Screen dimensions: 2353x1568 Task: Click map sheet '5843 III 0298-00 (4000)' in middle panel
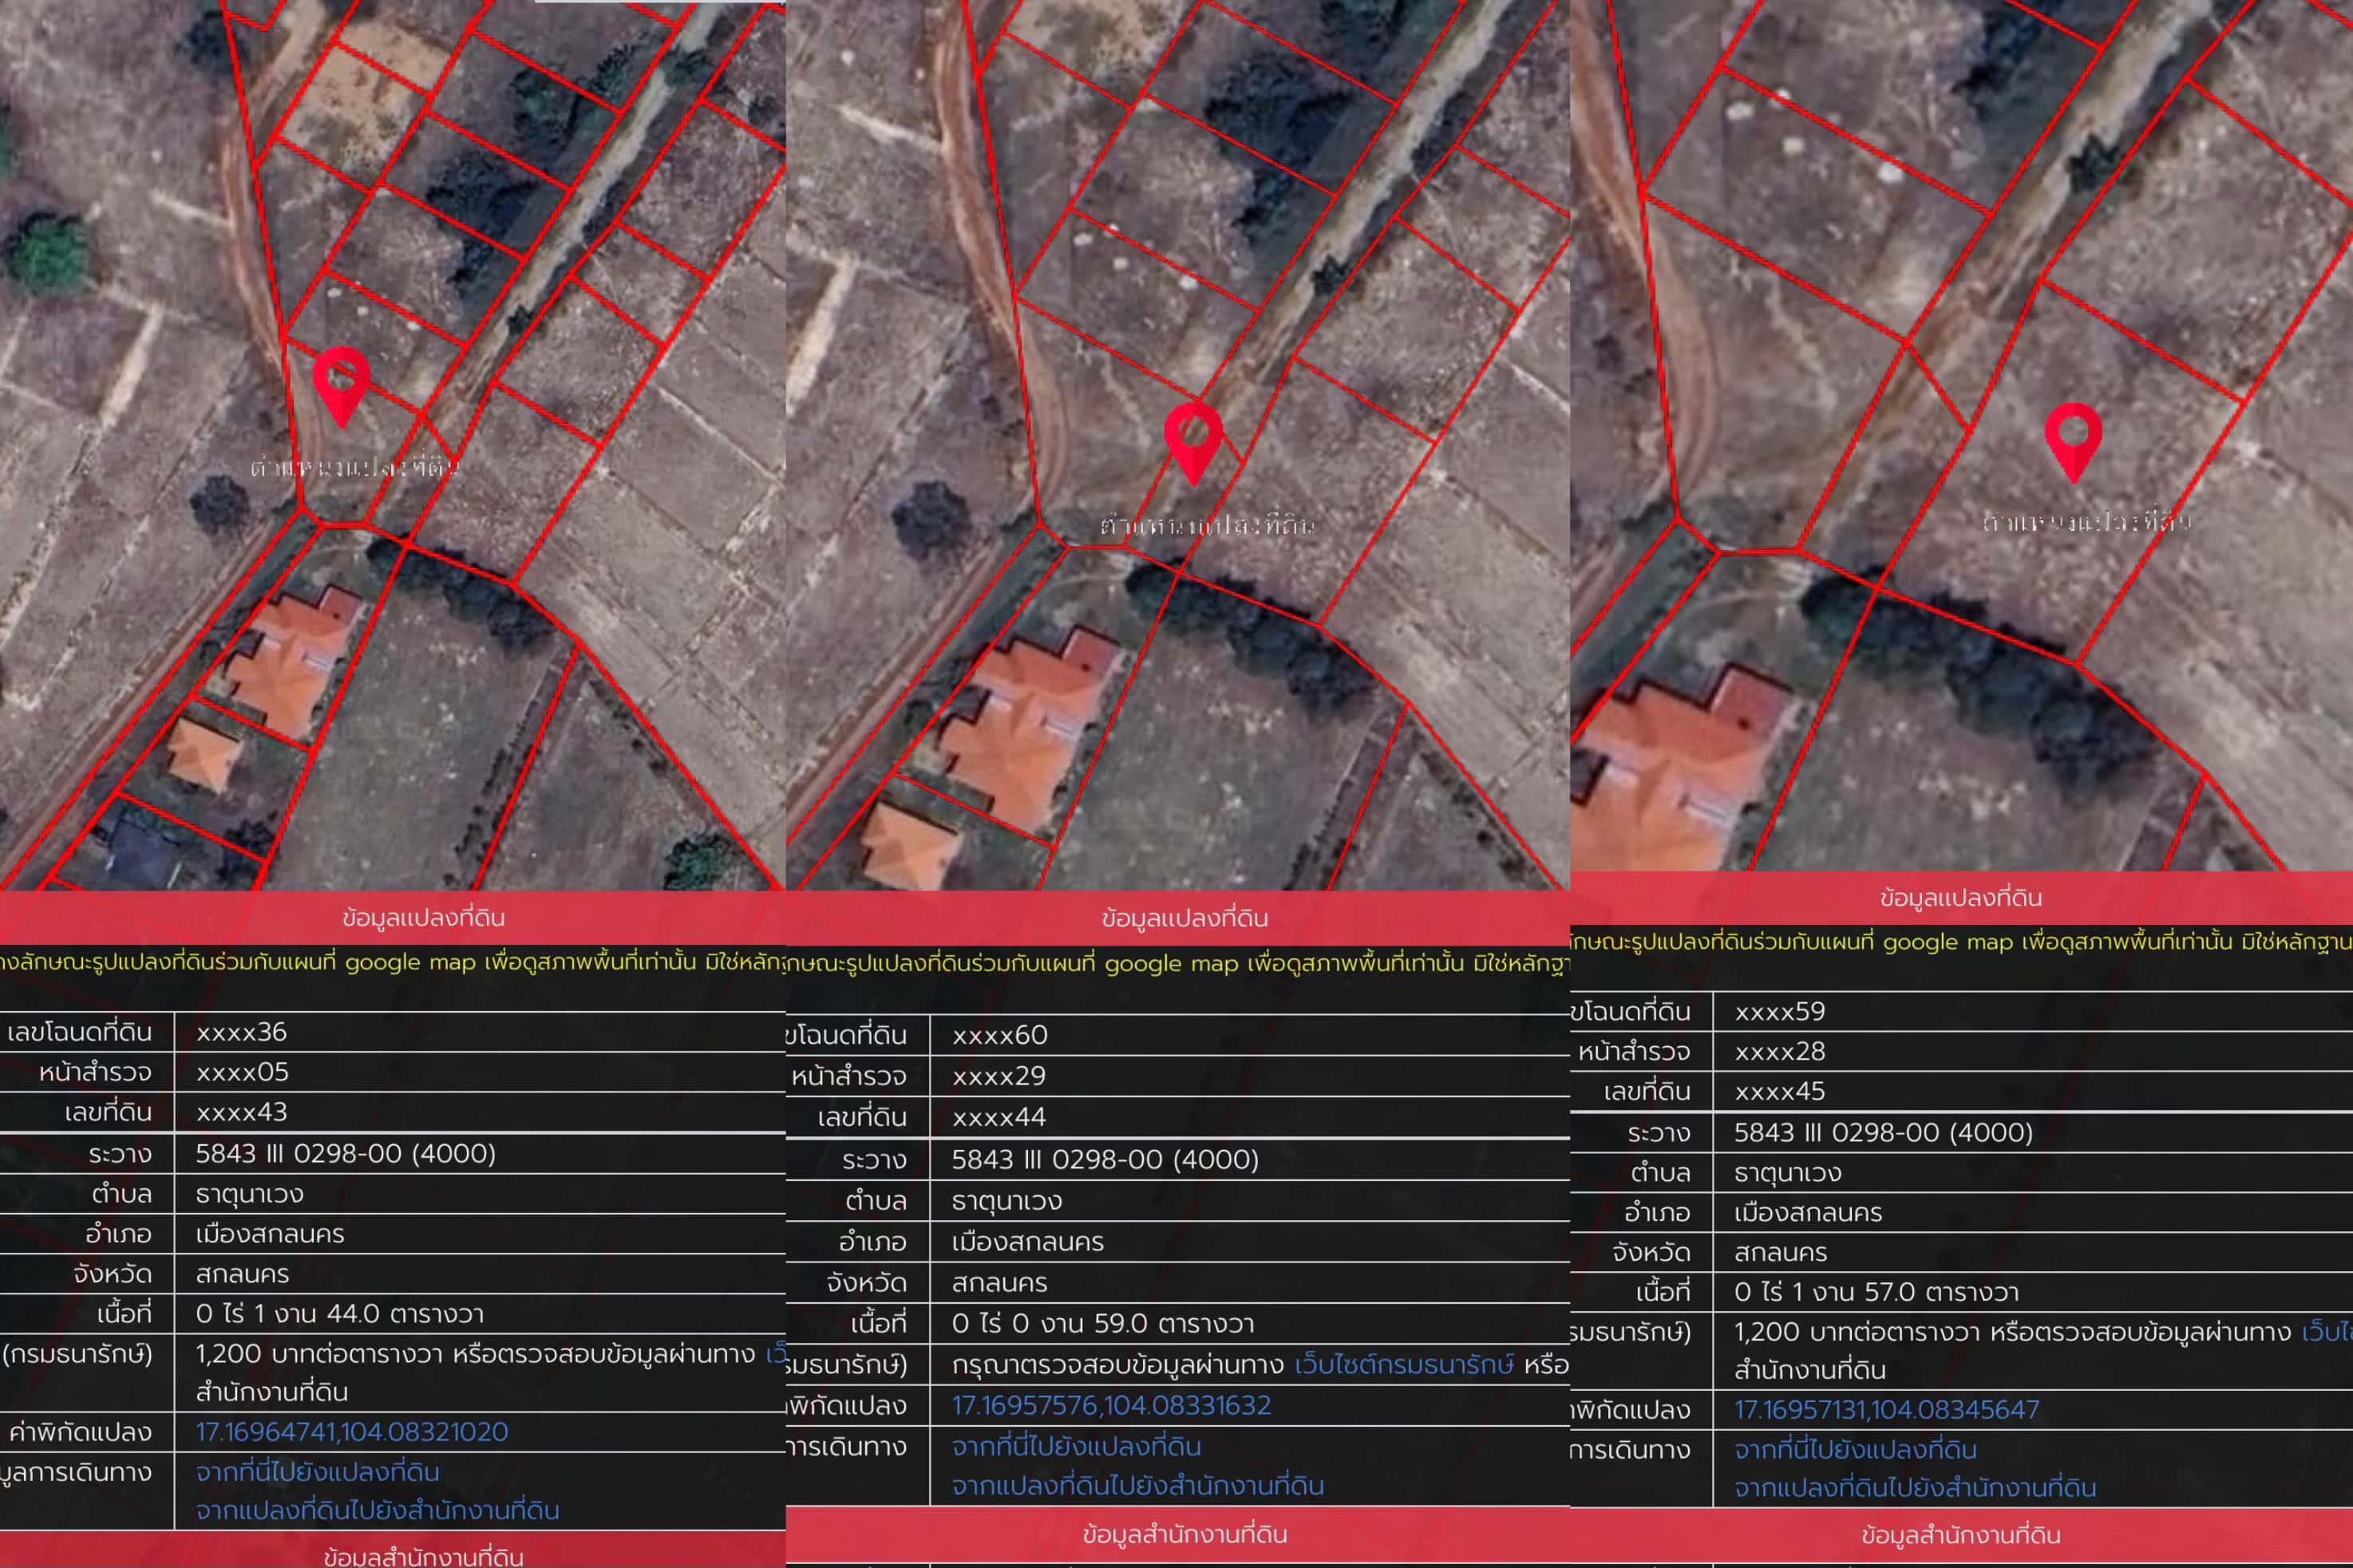1105,1159
